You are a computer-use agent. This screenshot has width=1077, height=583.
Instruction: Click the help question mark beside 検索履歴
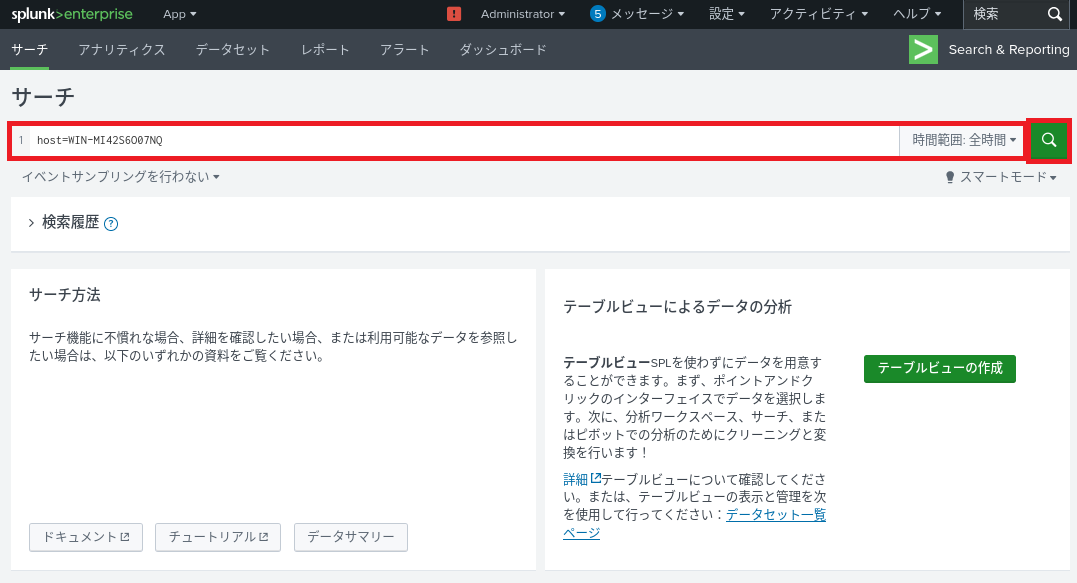tap(111, 224)
